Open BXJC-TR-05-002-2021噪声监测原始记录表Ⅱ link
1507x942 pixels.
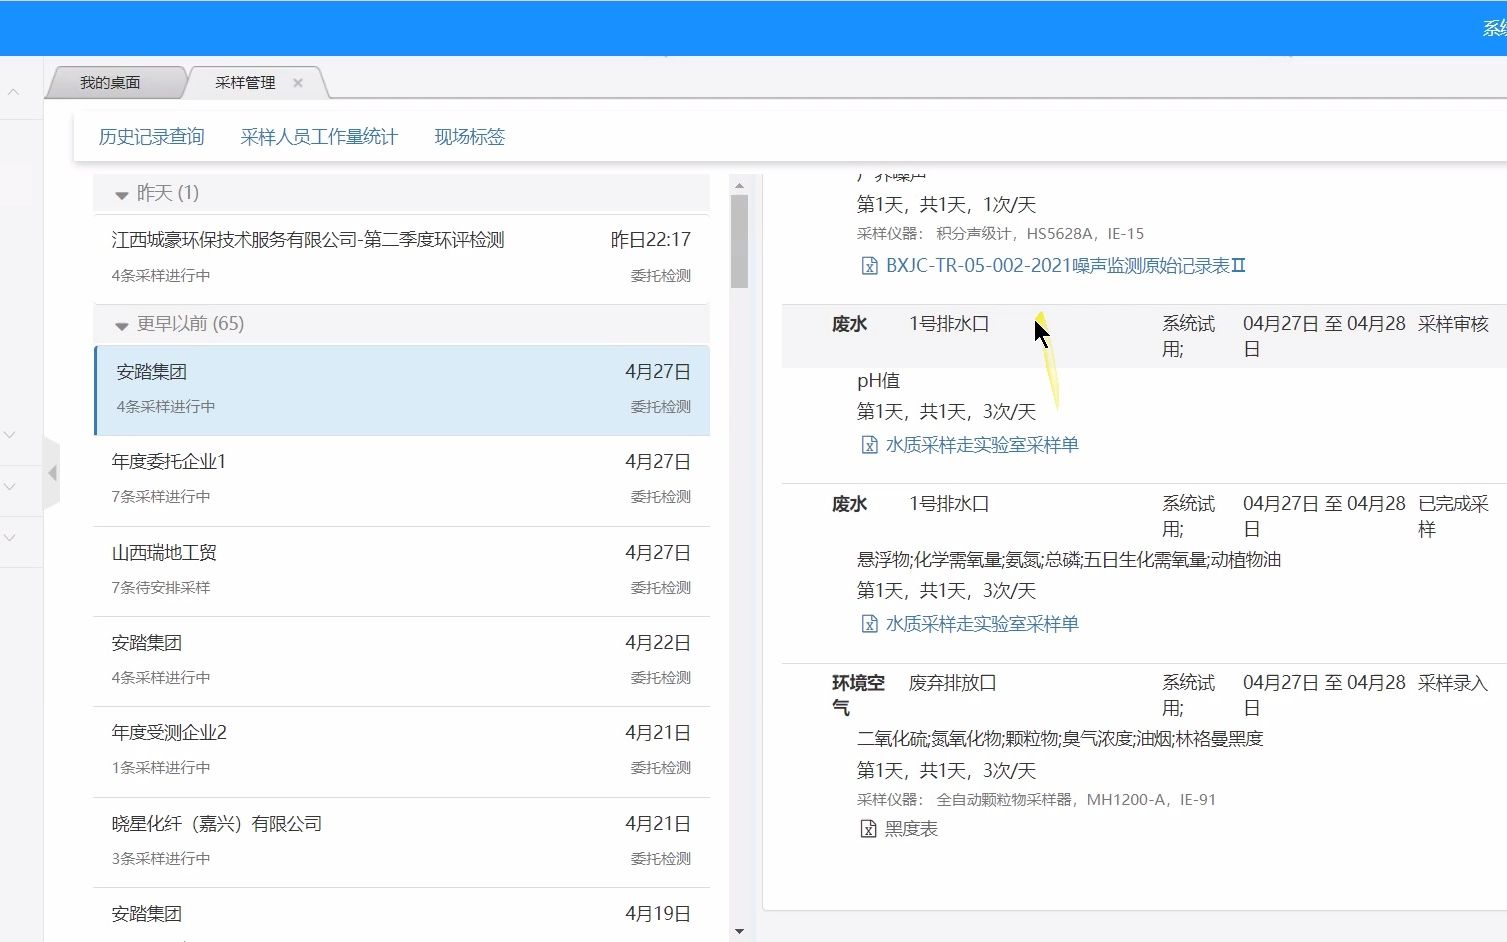[x=1066, y=266]
